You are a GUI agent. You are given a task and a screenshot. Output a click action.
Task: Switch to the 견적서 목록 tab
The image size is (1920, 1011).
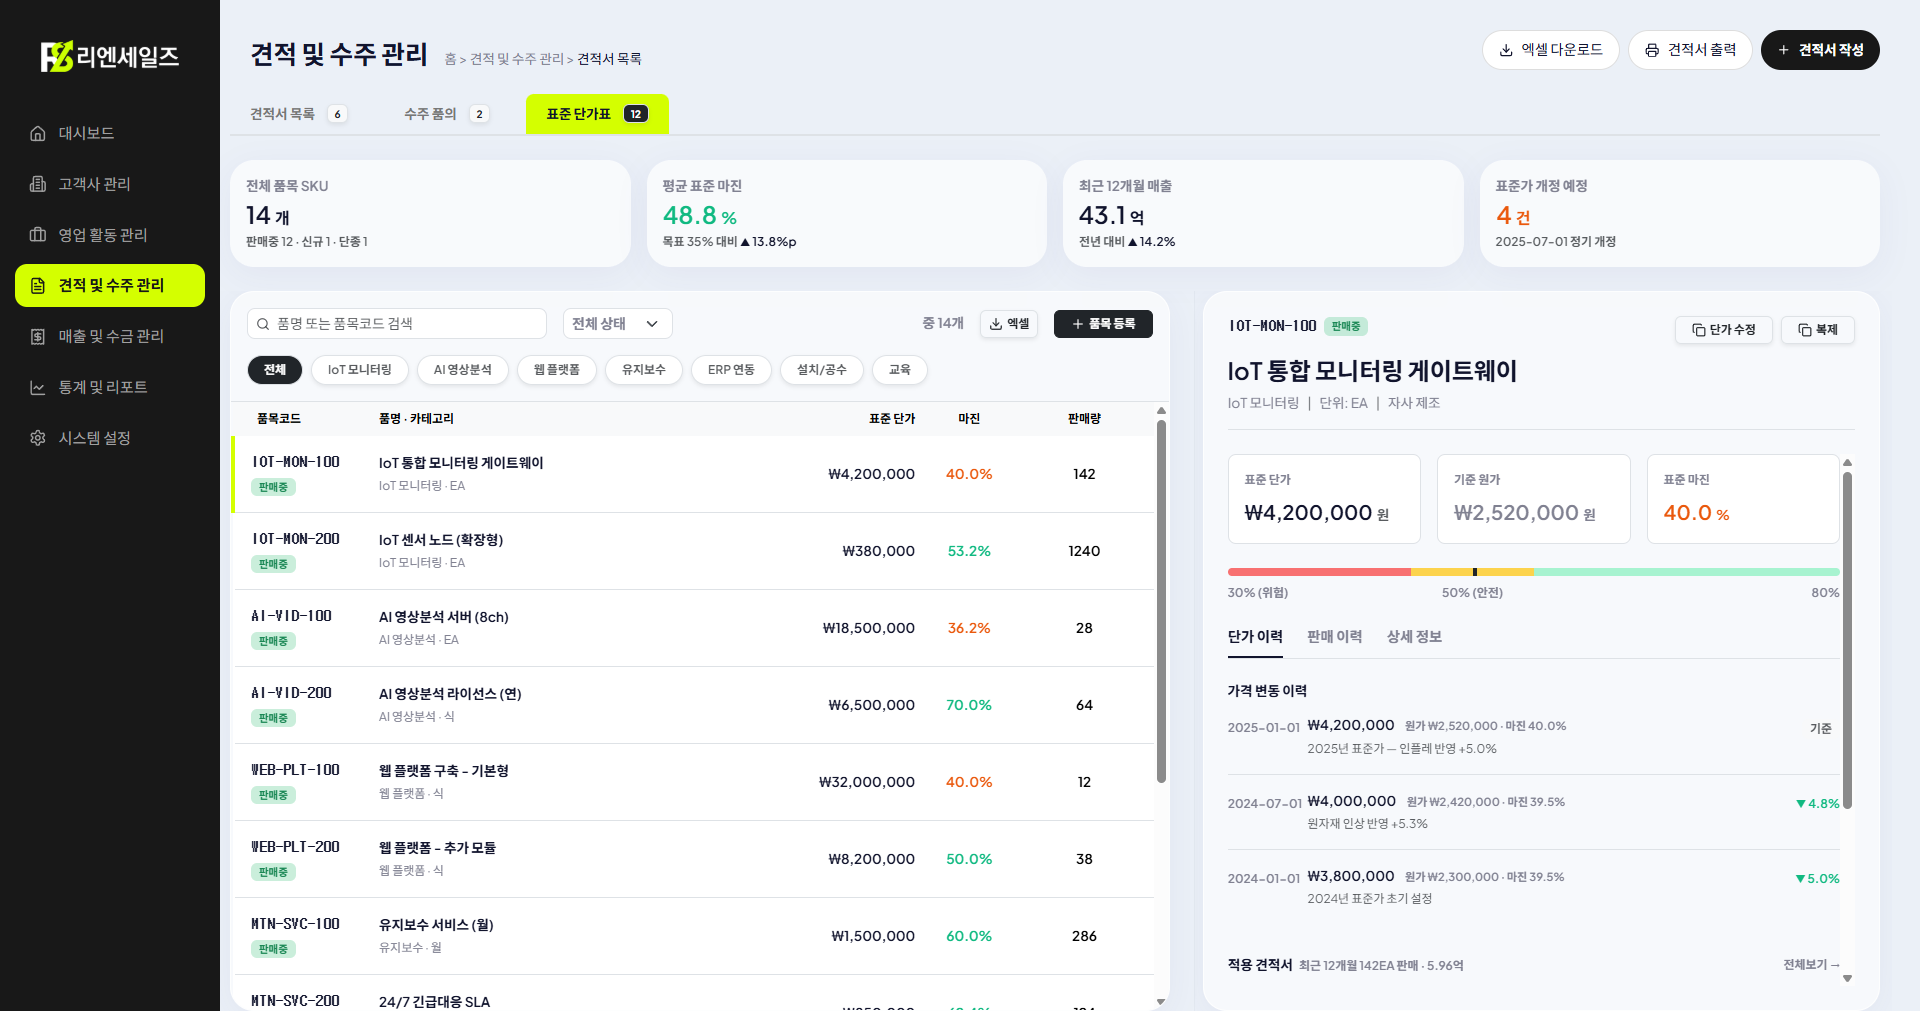[x=298, y=114]
